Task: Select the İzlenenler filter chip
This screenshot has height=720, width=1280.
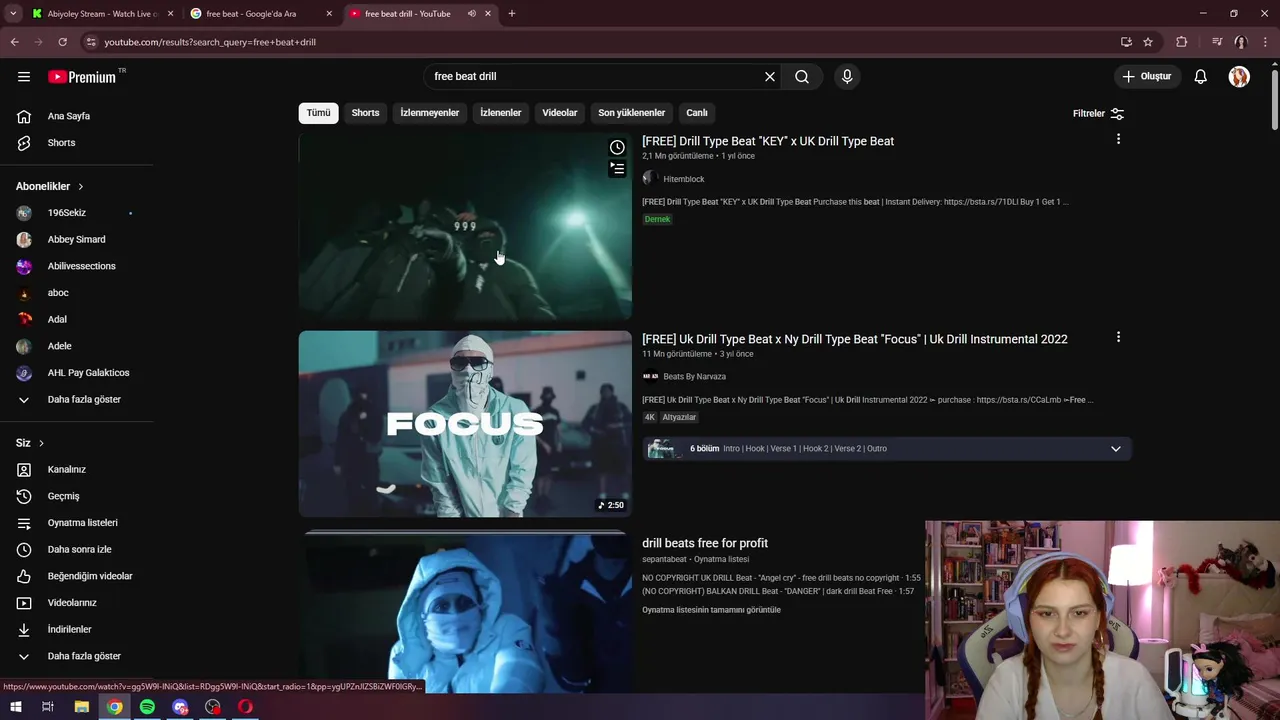Action: tap(500, 113)
